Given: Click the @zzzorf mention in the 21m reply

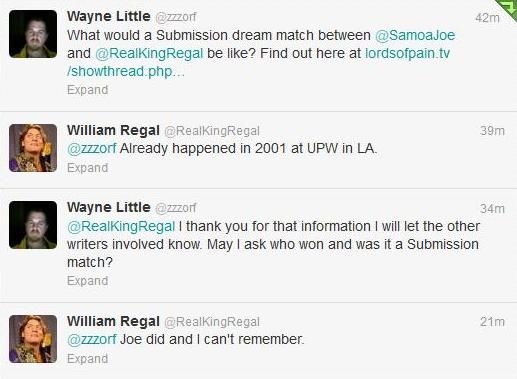Looking at the screenshot, I should [x=92, y=340].
